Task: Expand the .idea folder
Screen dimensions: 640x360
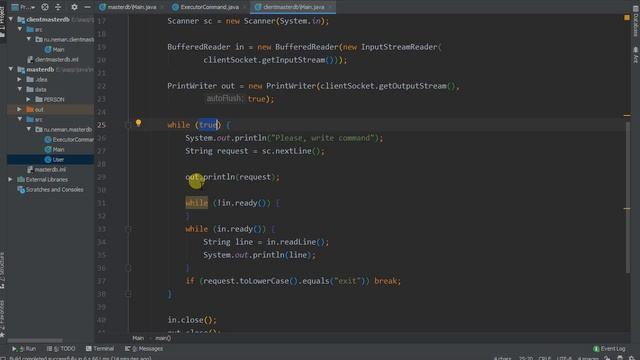Action: tap(20, 79)
